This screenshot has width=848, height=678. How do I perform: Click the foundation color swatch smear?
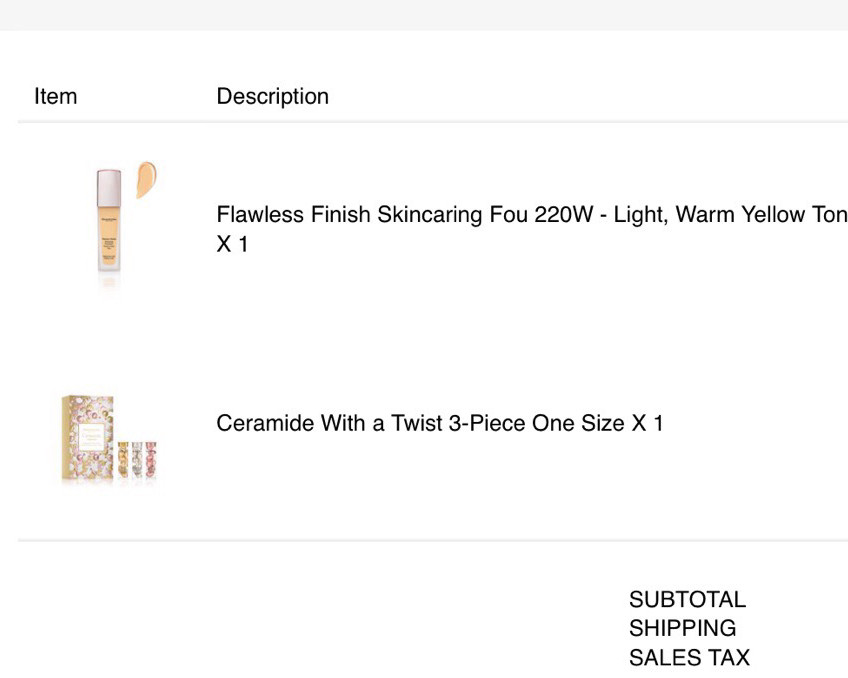146,180
